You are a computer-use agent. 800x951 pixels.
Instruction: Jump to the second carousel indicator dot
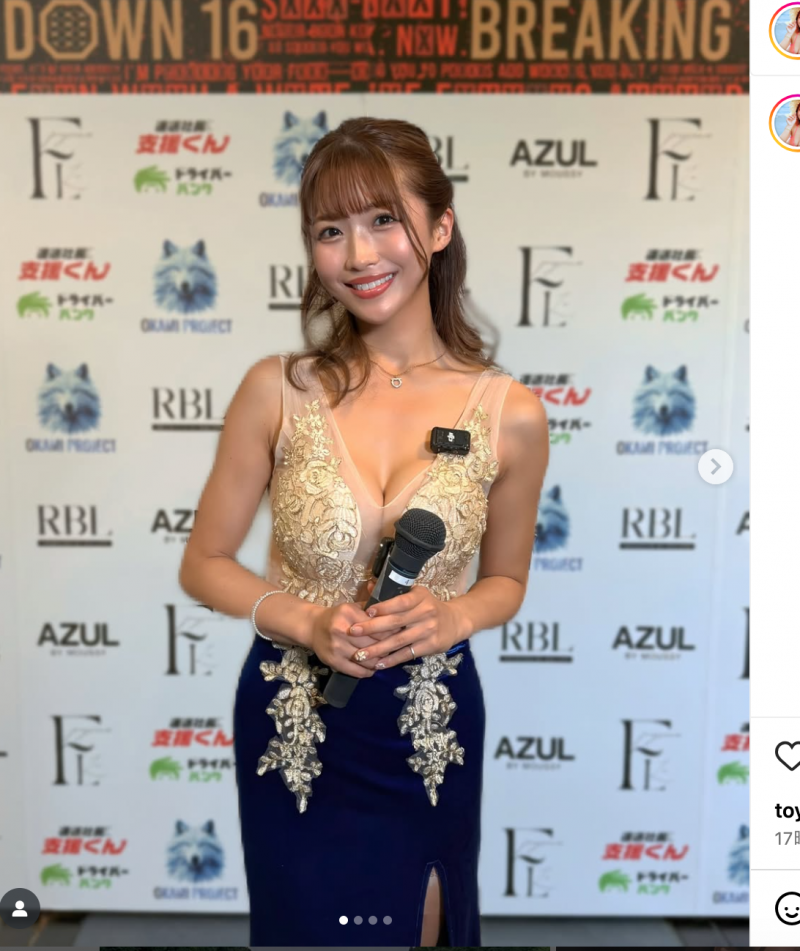(x=358, y=920)
